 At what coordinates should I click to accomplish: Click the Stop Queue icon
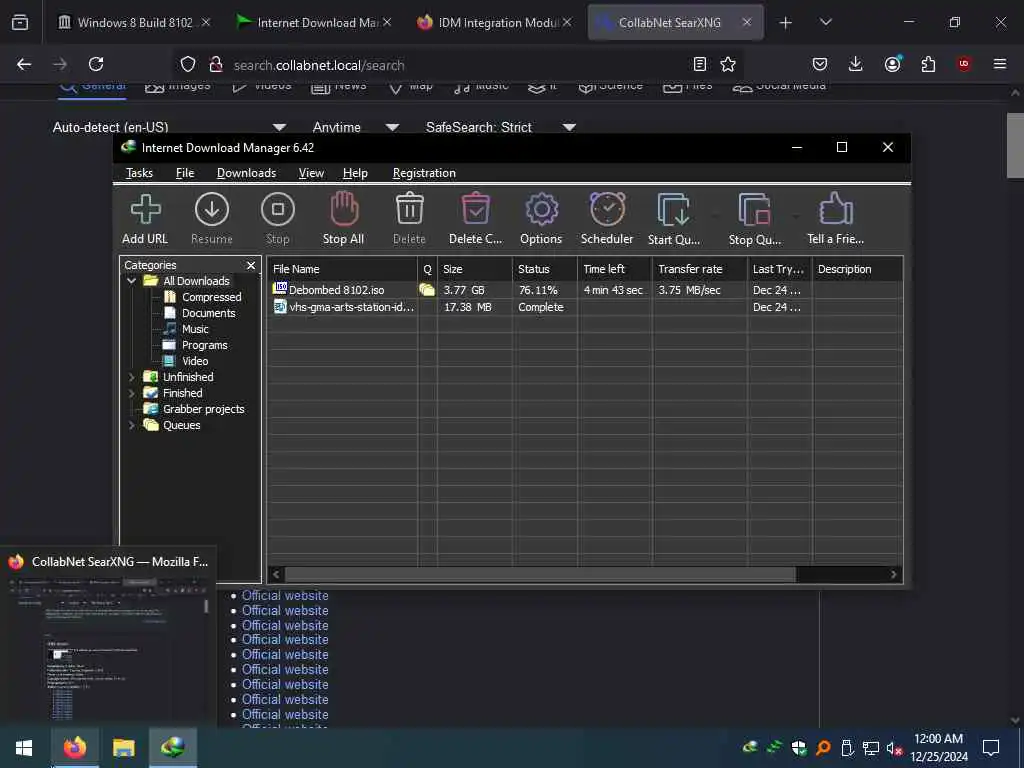(x=755, y=218)
